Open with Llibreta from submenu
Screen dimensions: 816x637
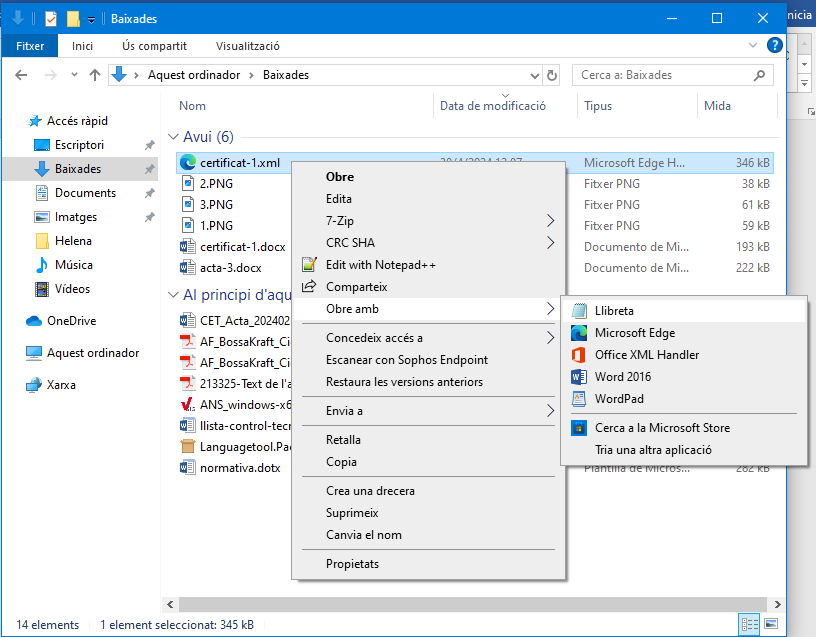[x=614, y=311]
